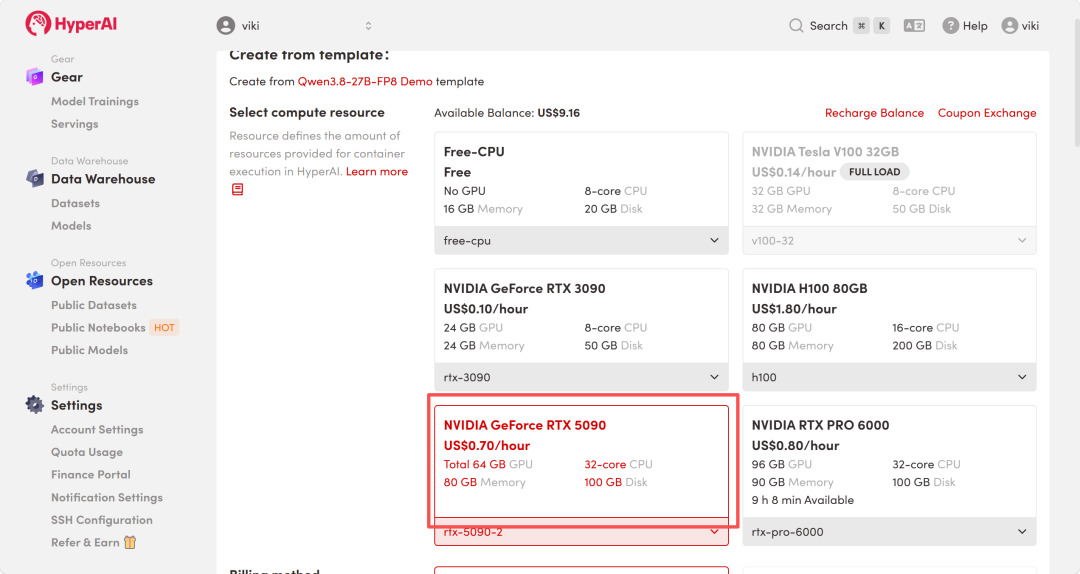Go to Quota Usage
This screenshot has width=1080, height=574.
[87, 452]
